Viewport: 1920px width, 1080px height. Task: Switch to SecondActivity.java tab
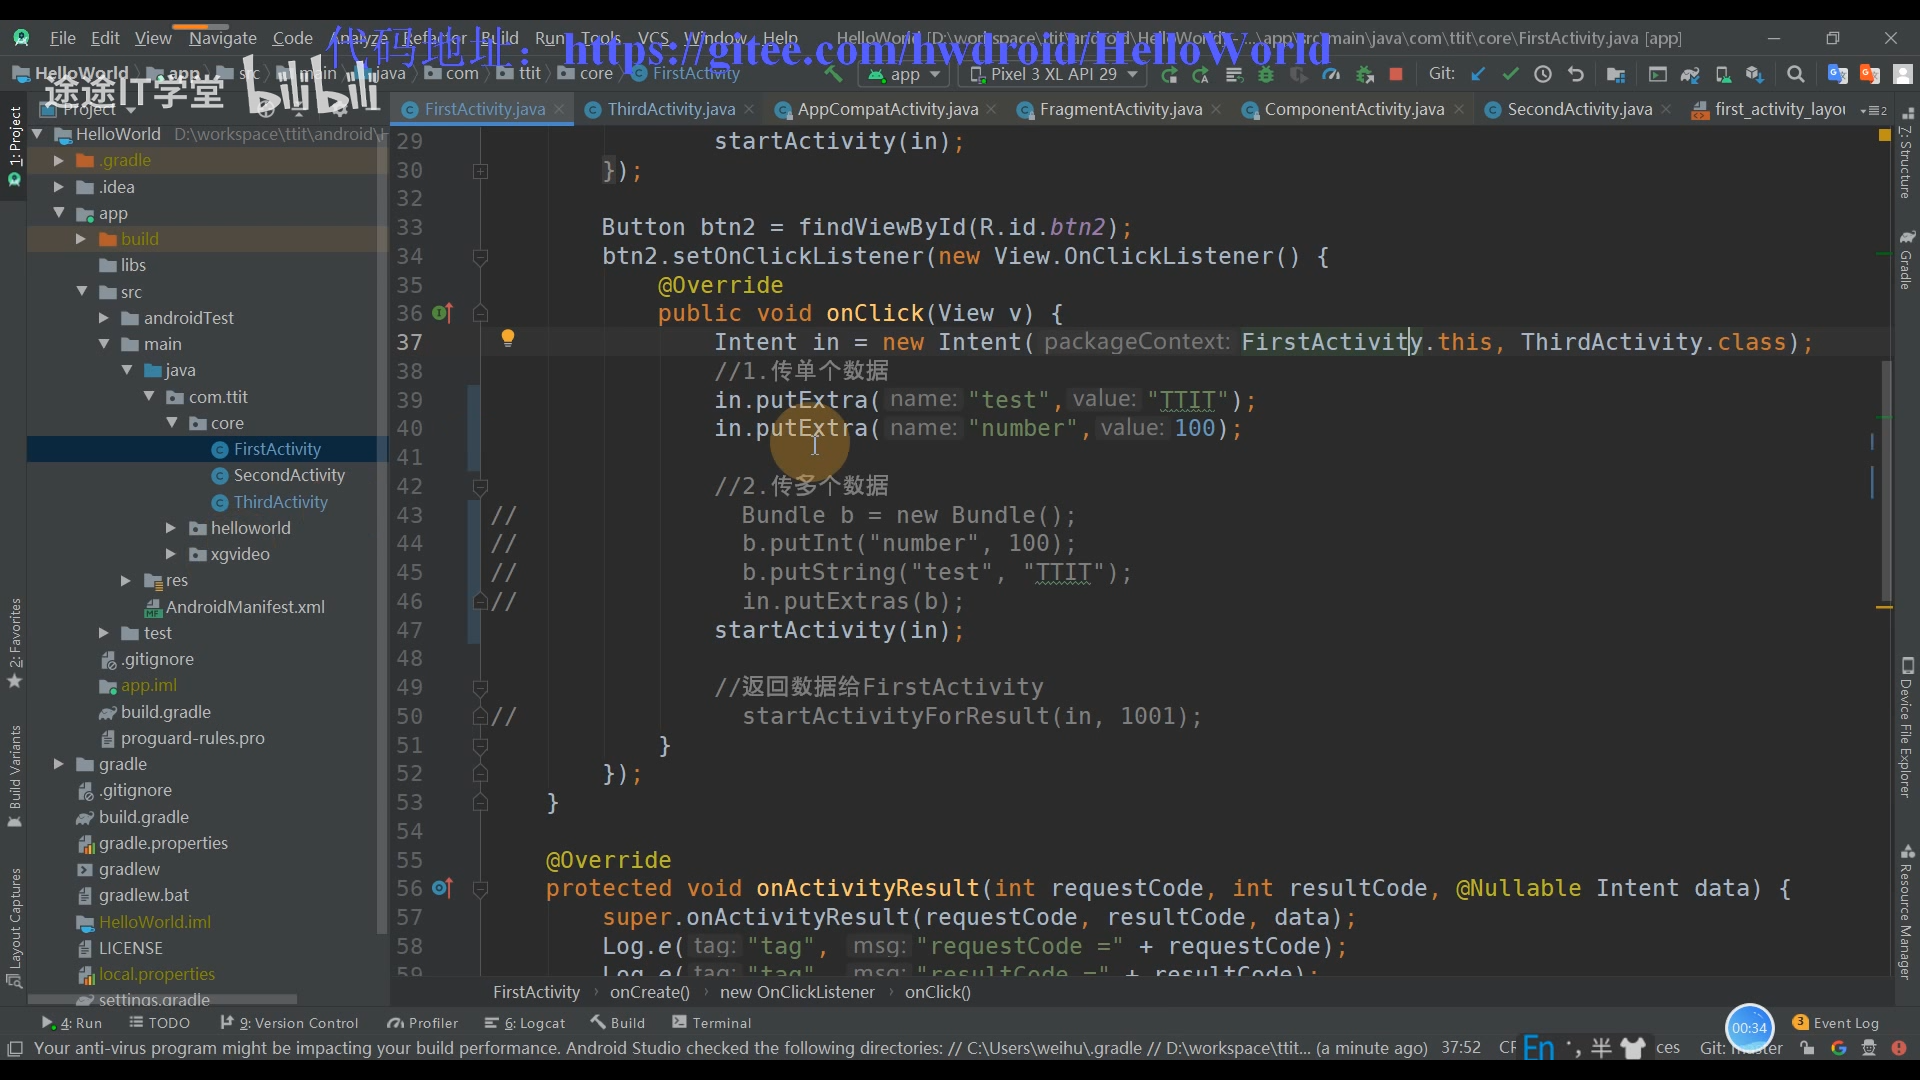tap(1579, 109)
